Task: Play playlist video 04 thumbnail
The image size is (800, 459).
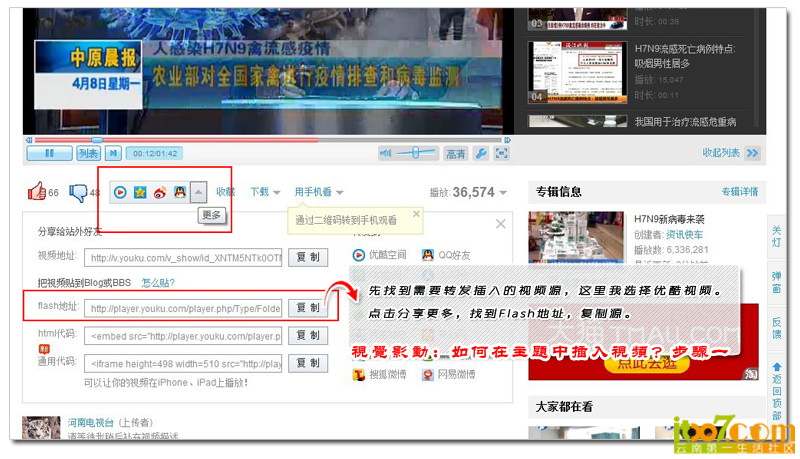Action: click(578, 72)
